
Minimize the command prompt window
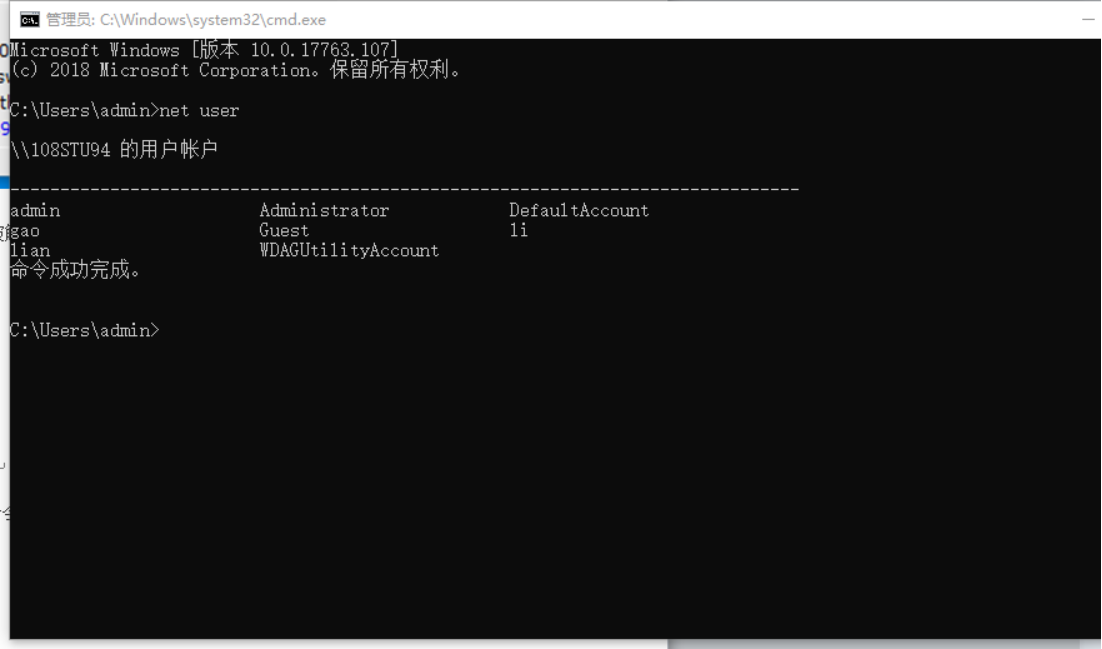1088,20
